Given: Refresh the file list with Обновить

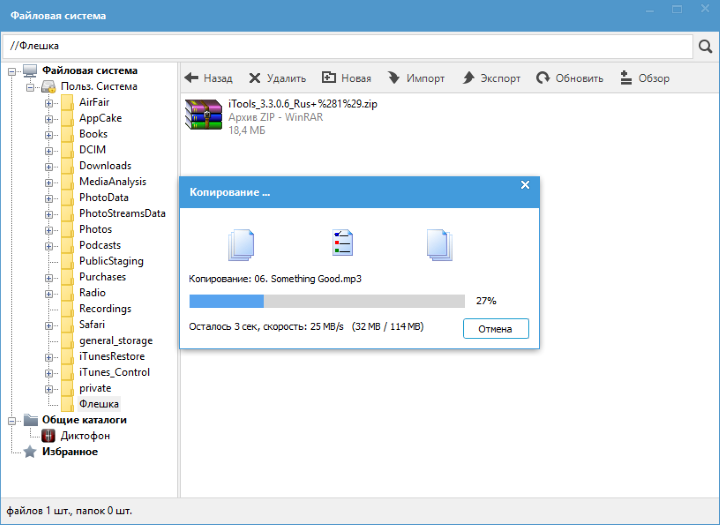Looking at the screenshot, I should [x=569, y=78].
